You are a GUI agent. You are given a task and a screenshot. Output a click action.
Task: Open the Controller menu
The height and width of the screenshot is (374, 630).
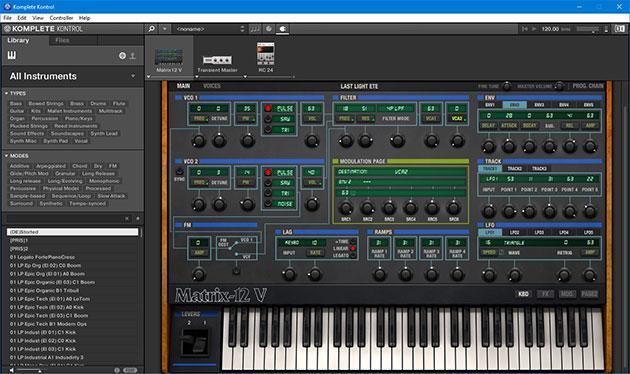tap(61, 18)
